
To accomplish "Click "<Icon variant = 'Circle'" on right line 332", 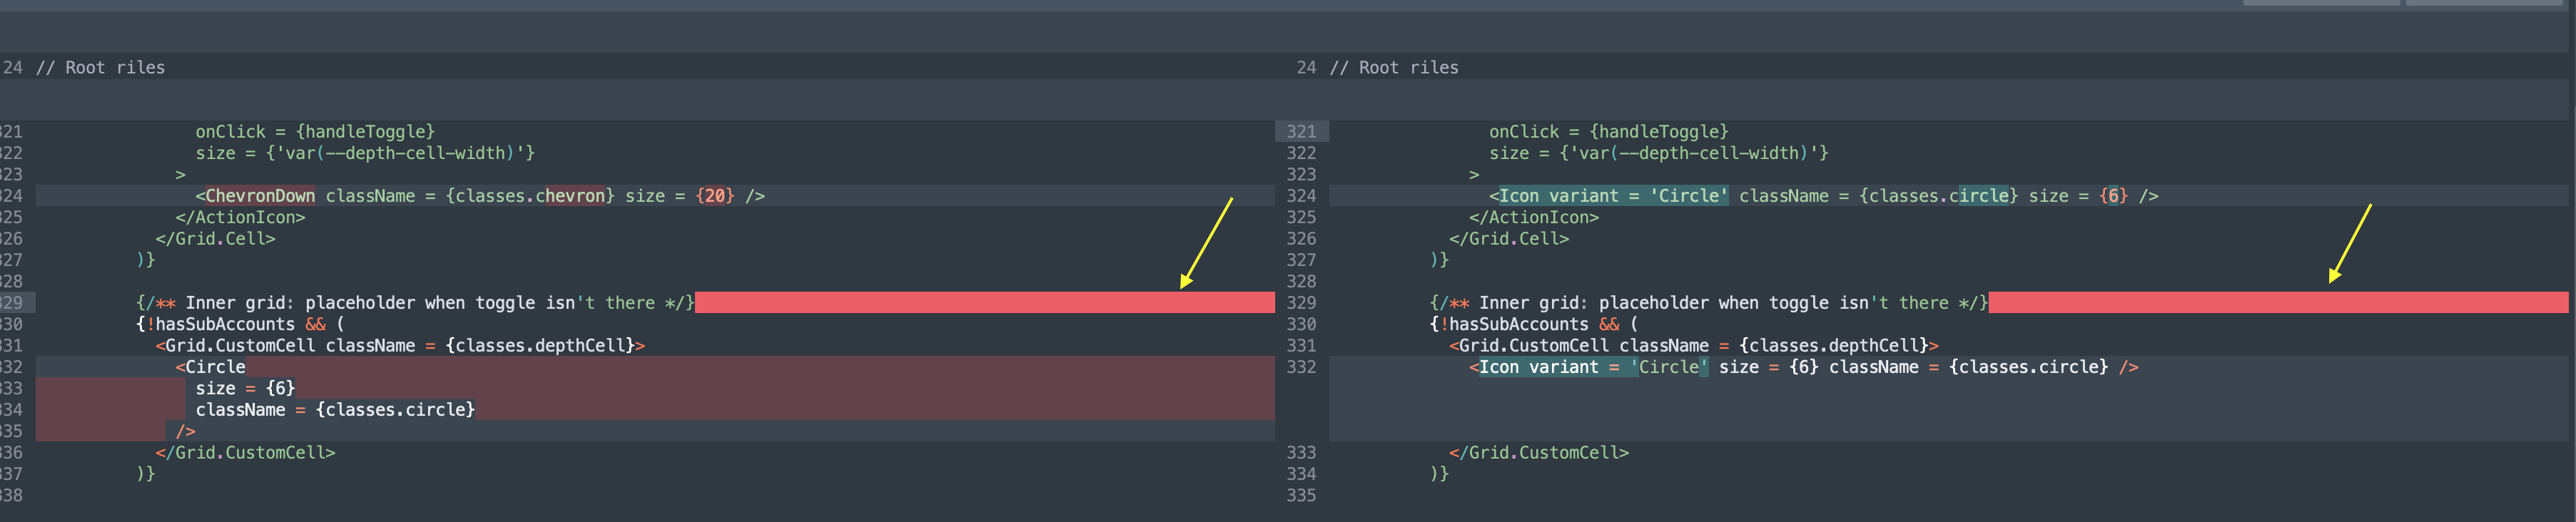I will tap(1589, 367).
